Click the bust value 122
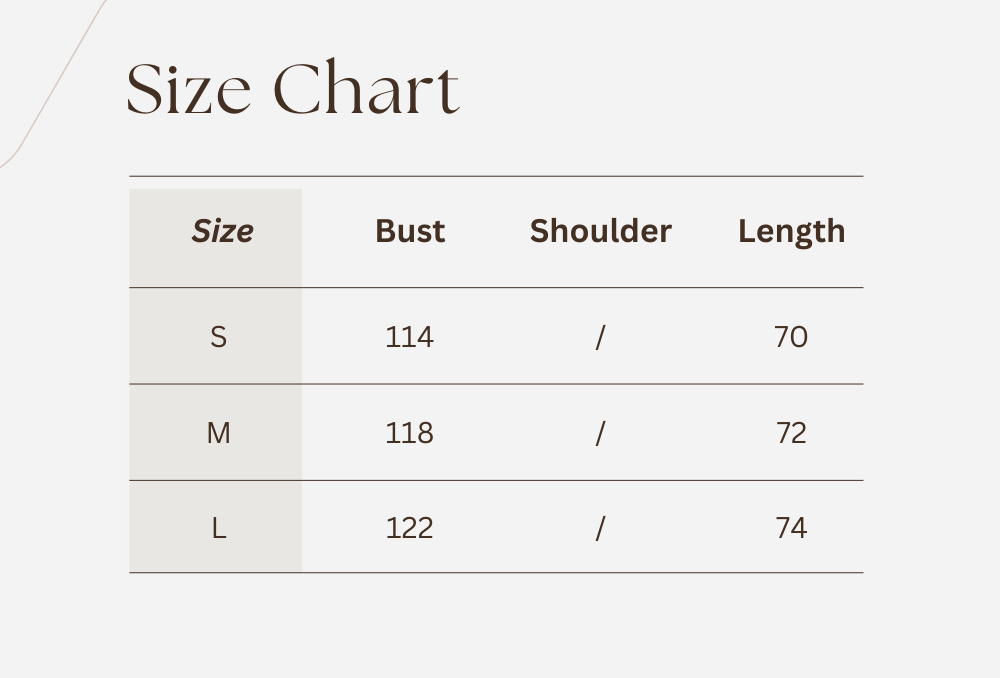Image resolution: width=1000 pixels, height=678 pixels. tap(409, 528)
